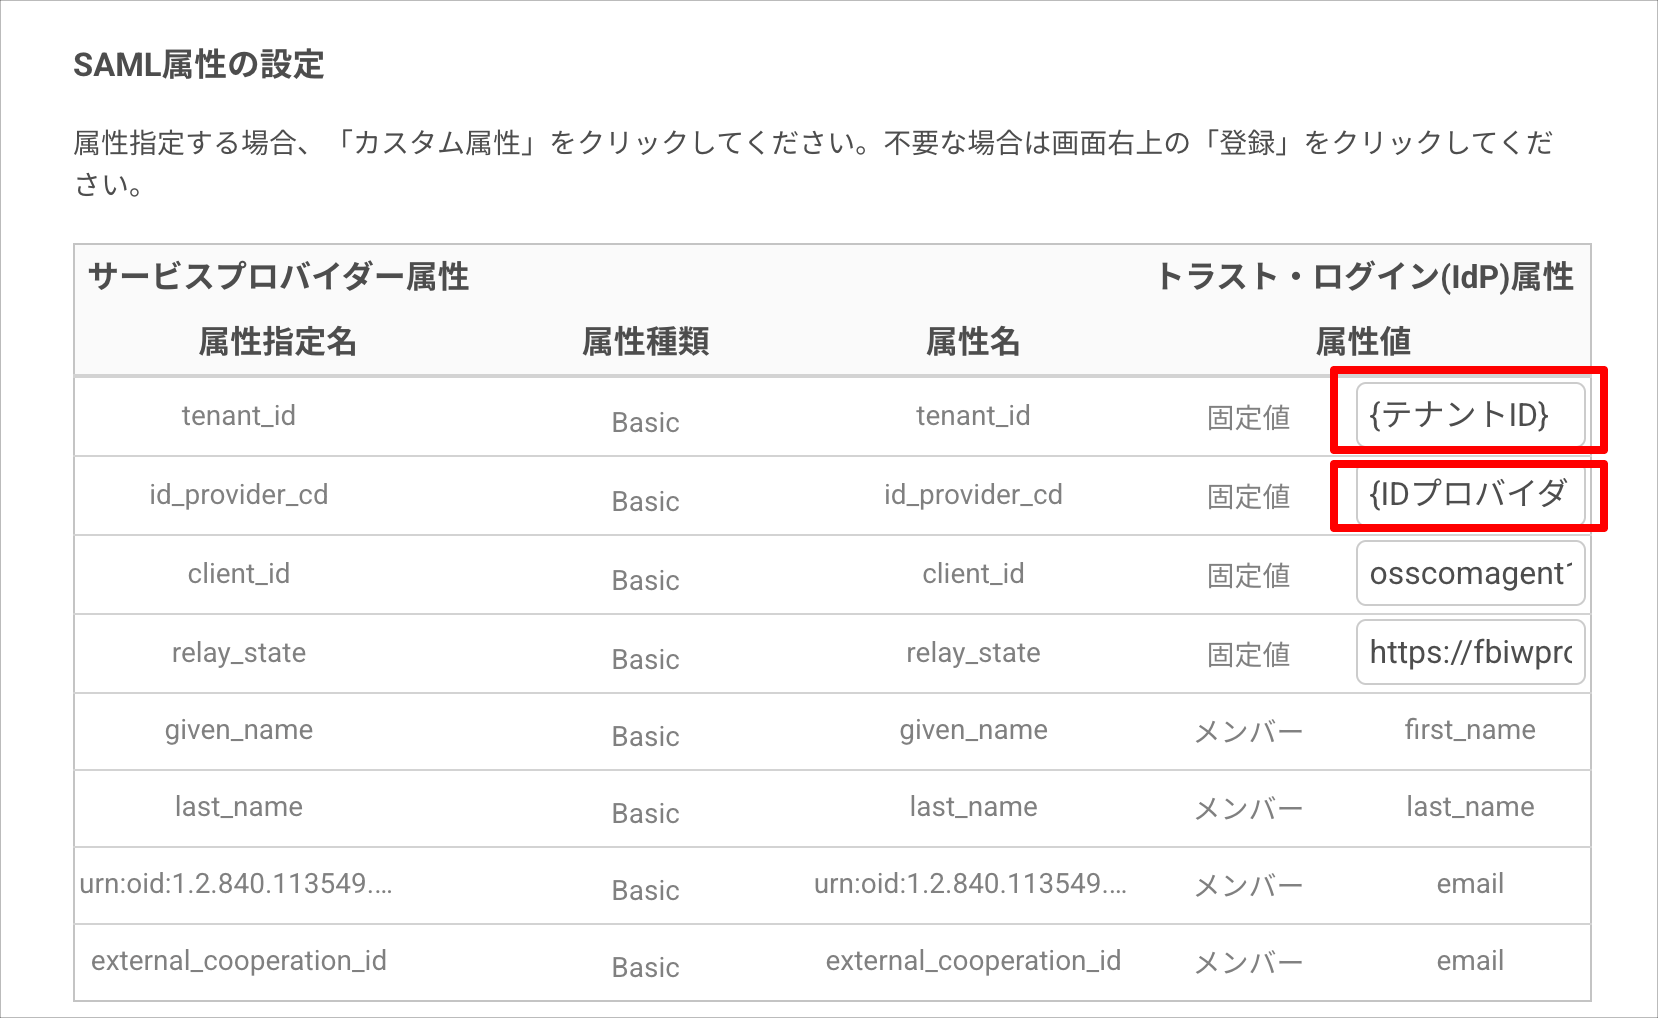This screenshot has width=1658, height=1018.
Task: Select the relay_state https URL input field
Action: point(1469,653)
